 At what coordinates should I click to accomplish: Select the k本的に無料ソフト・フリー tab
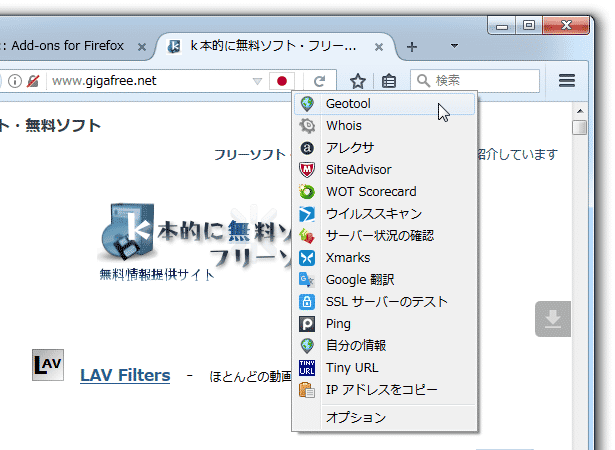[x=275, y=46]
